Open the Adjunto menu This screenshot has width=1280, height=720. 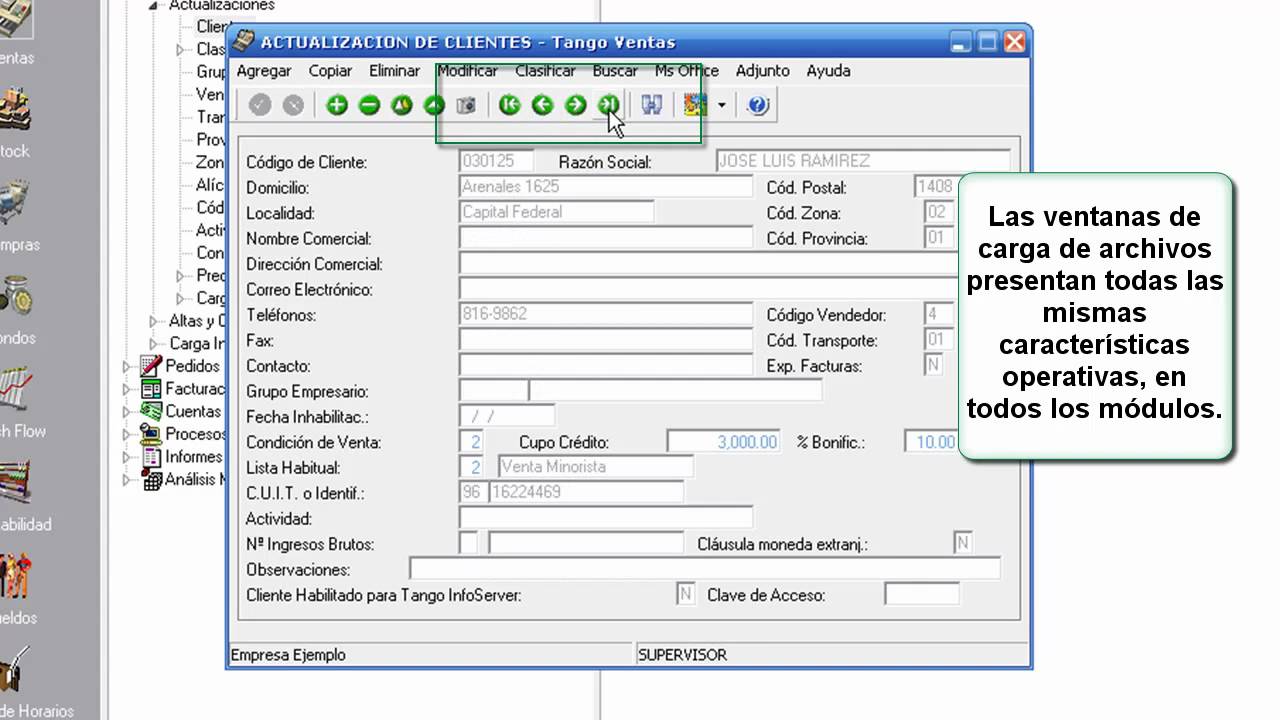pos(763,71)
